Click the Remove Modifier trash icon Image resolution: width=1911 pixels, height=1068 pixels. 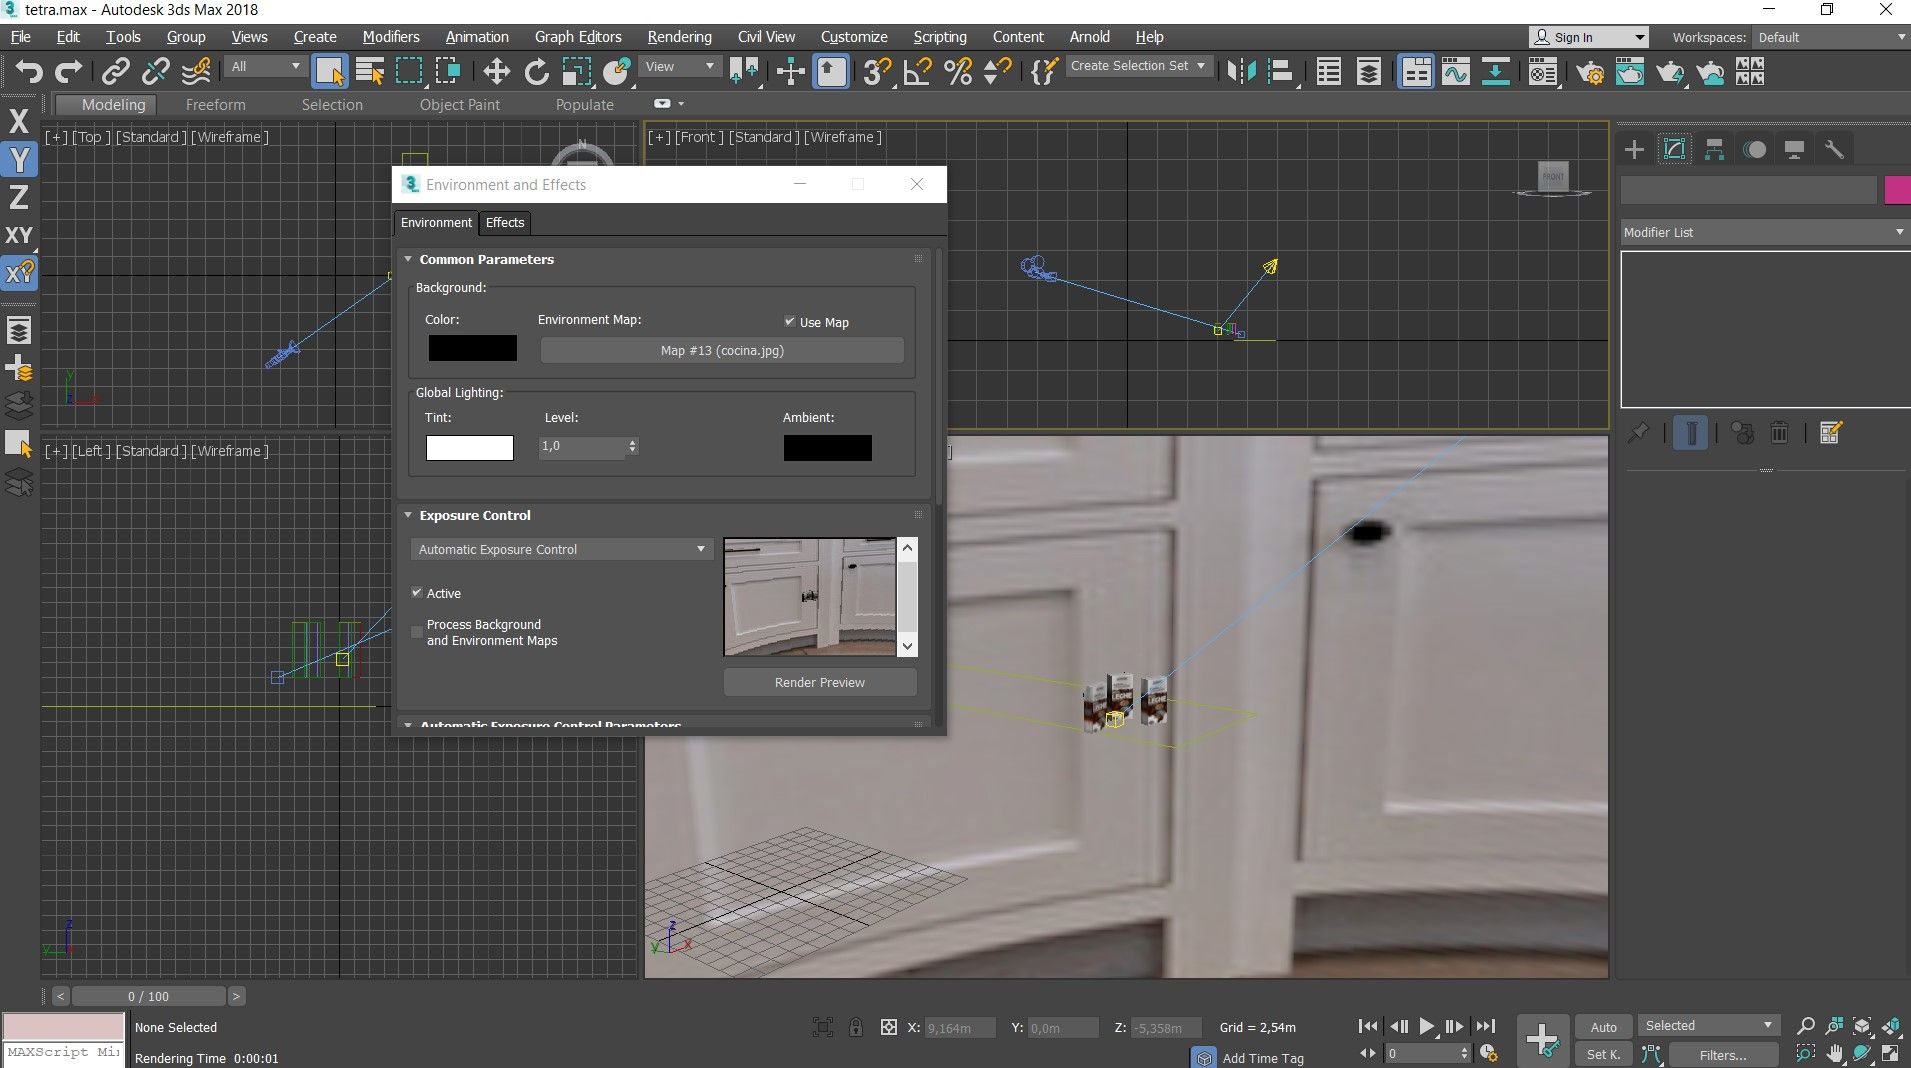(1779, 433)
